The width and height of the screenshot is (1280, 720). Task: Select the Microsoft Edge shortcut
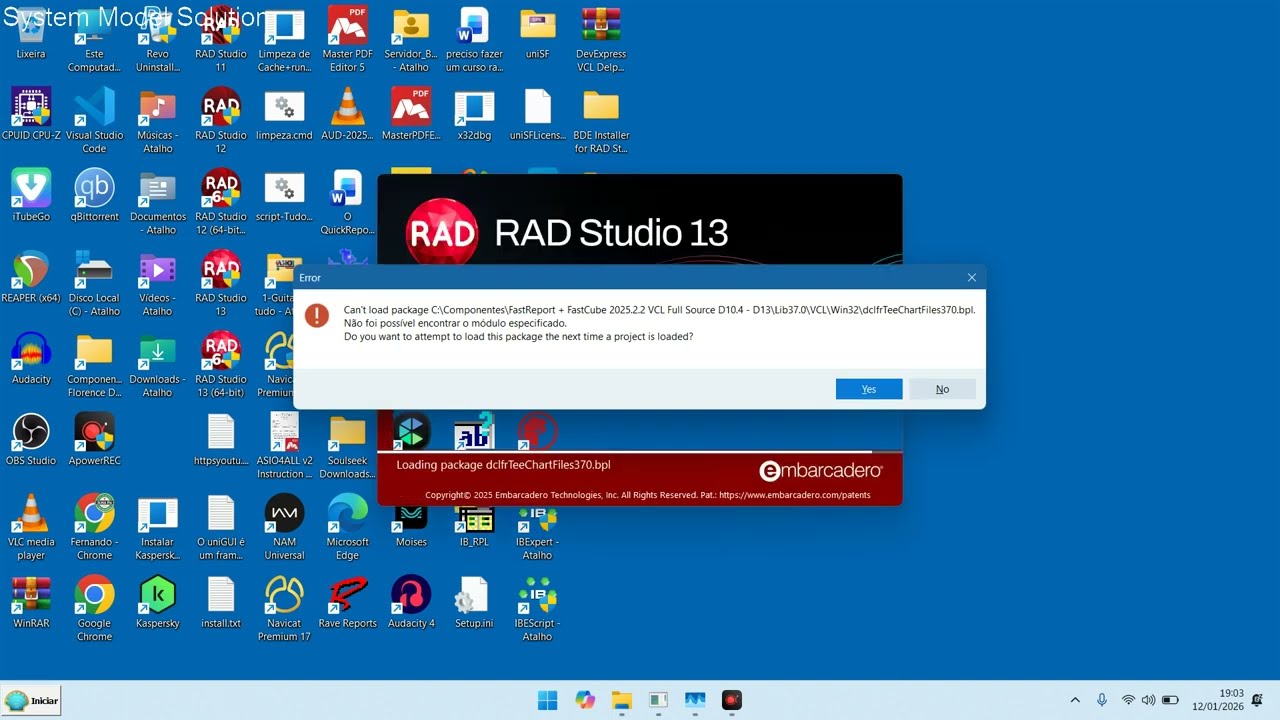coord(347,527)
